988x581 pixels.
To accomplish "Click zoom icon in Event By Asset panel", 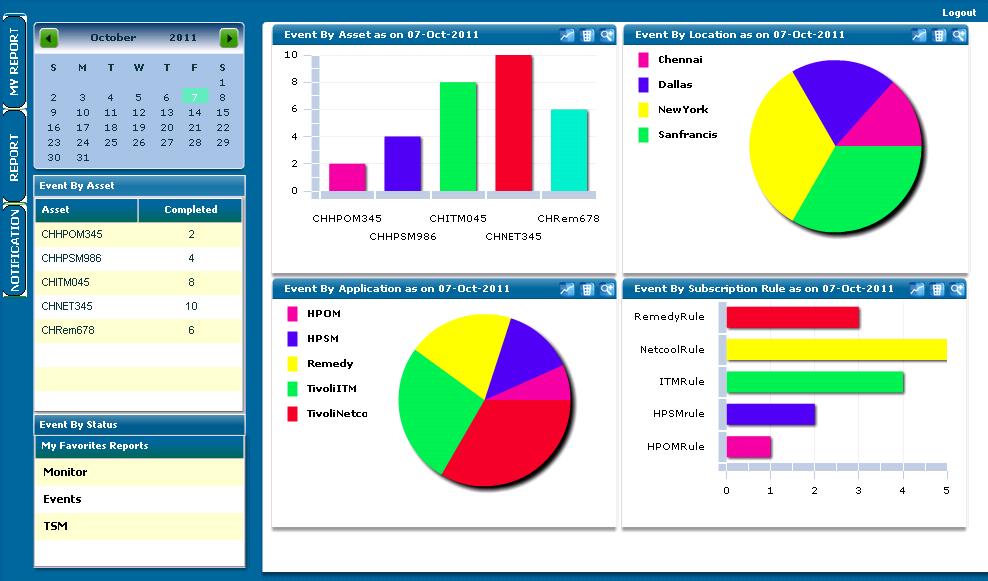I will click(x=606, y=35).
